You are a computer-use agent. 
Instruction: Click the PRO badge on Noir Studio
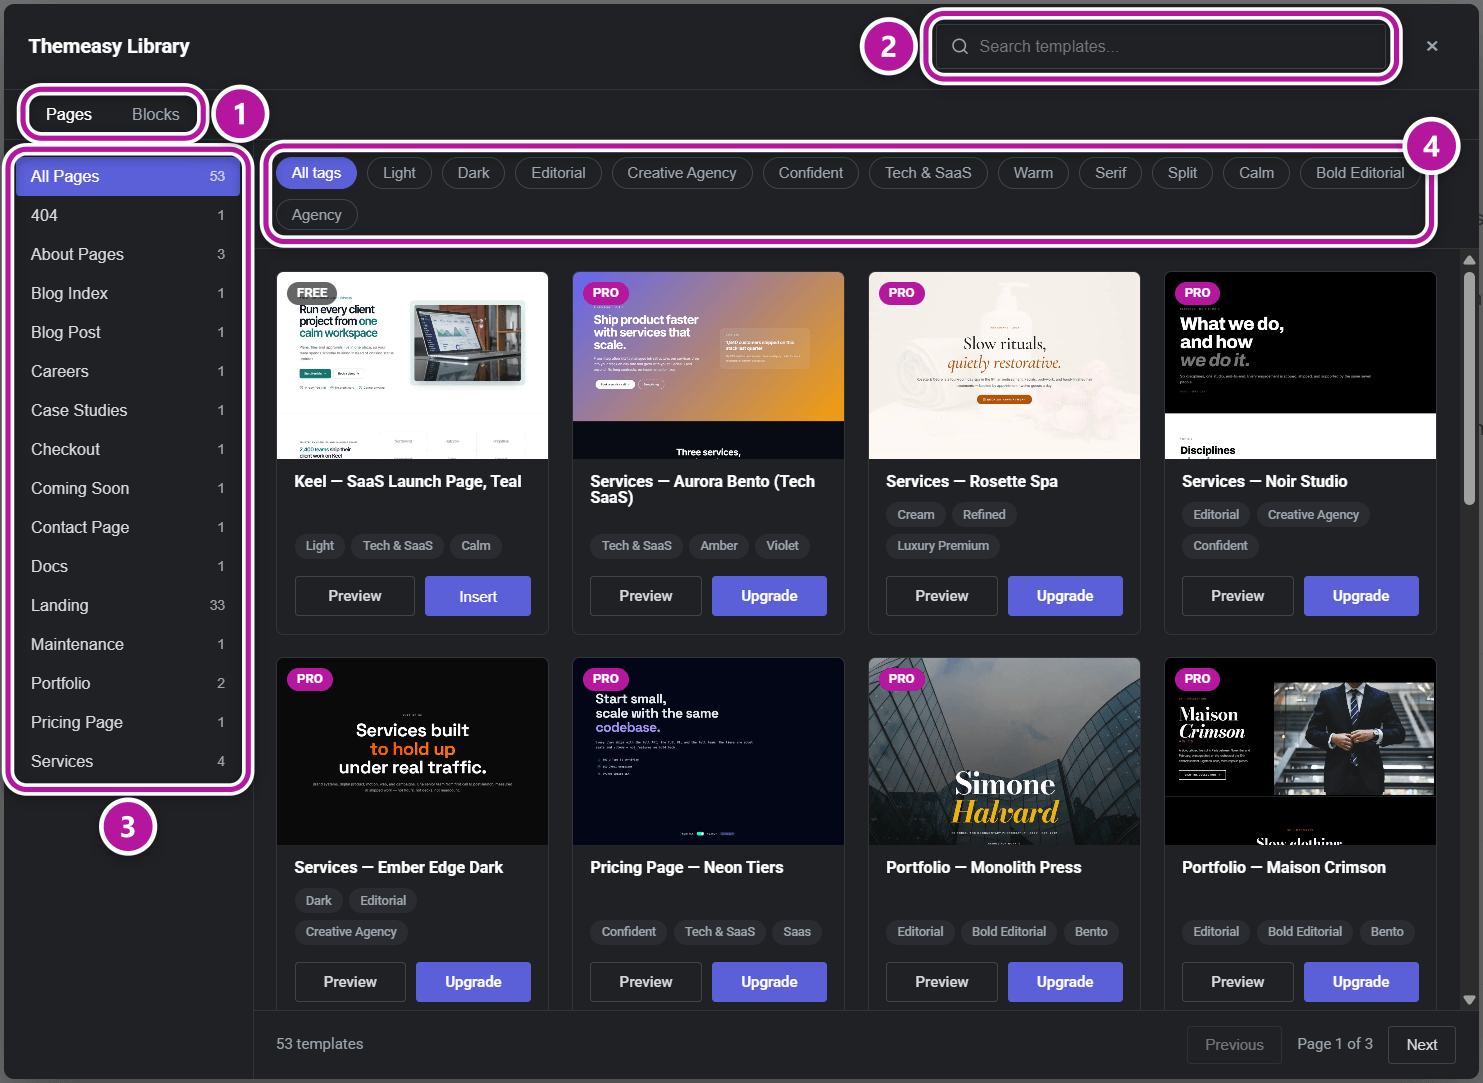pos(1197,293)
